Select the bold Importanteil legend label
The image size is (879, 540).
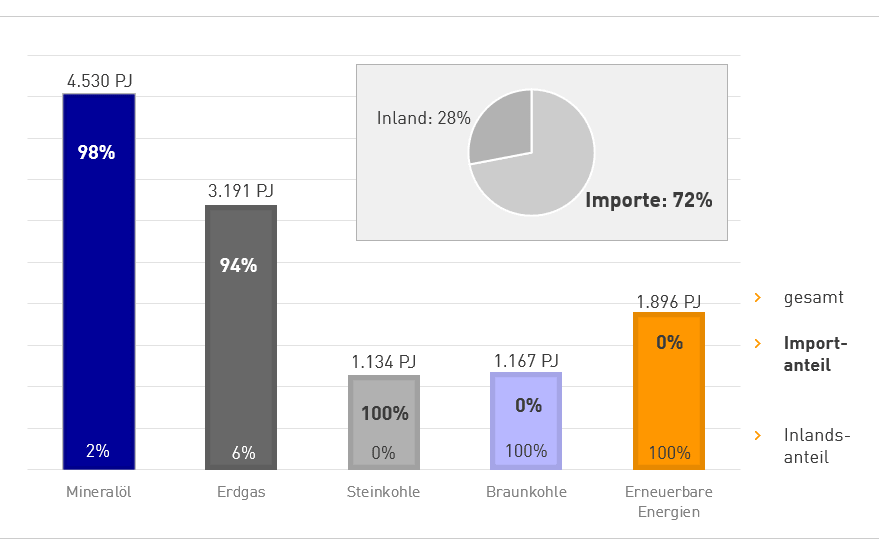pos(816,354)
